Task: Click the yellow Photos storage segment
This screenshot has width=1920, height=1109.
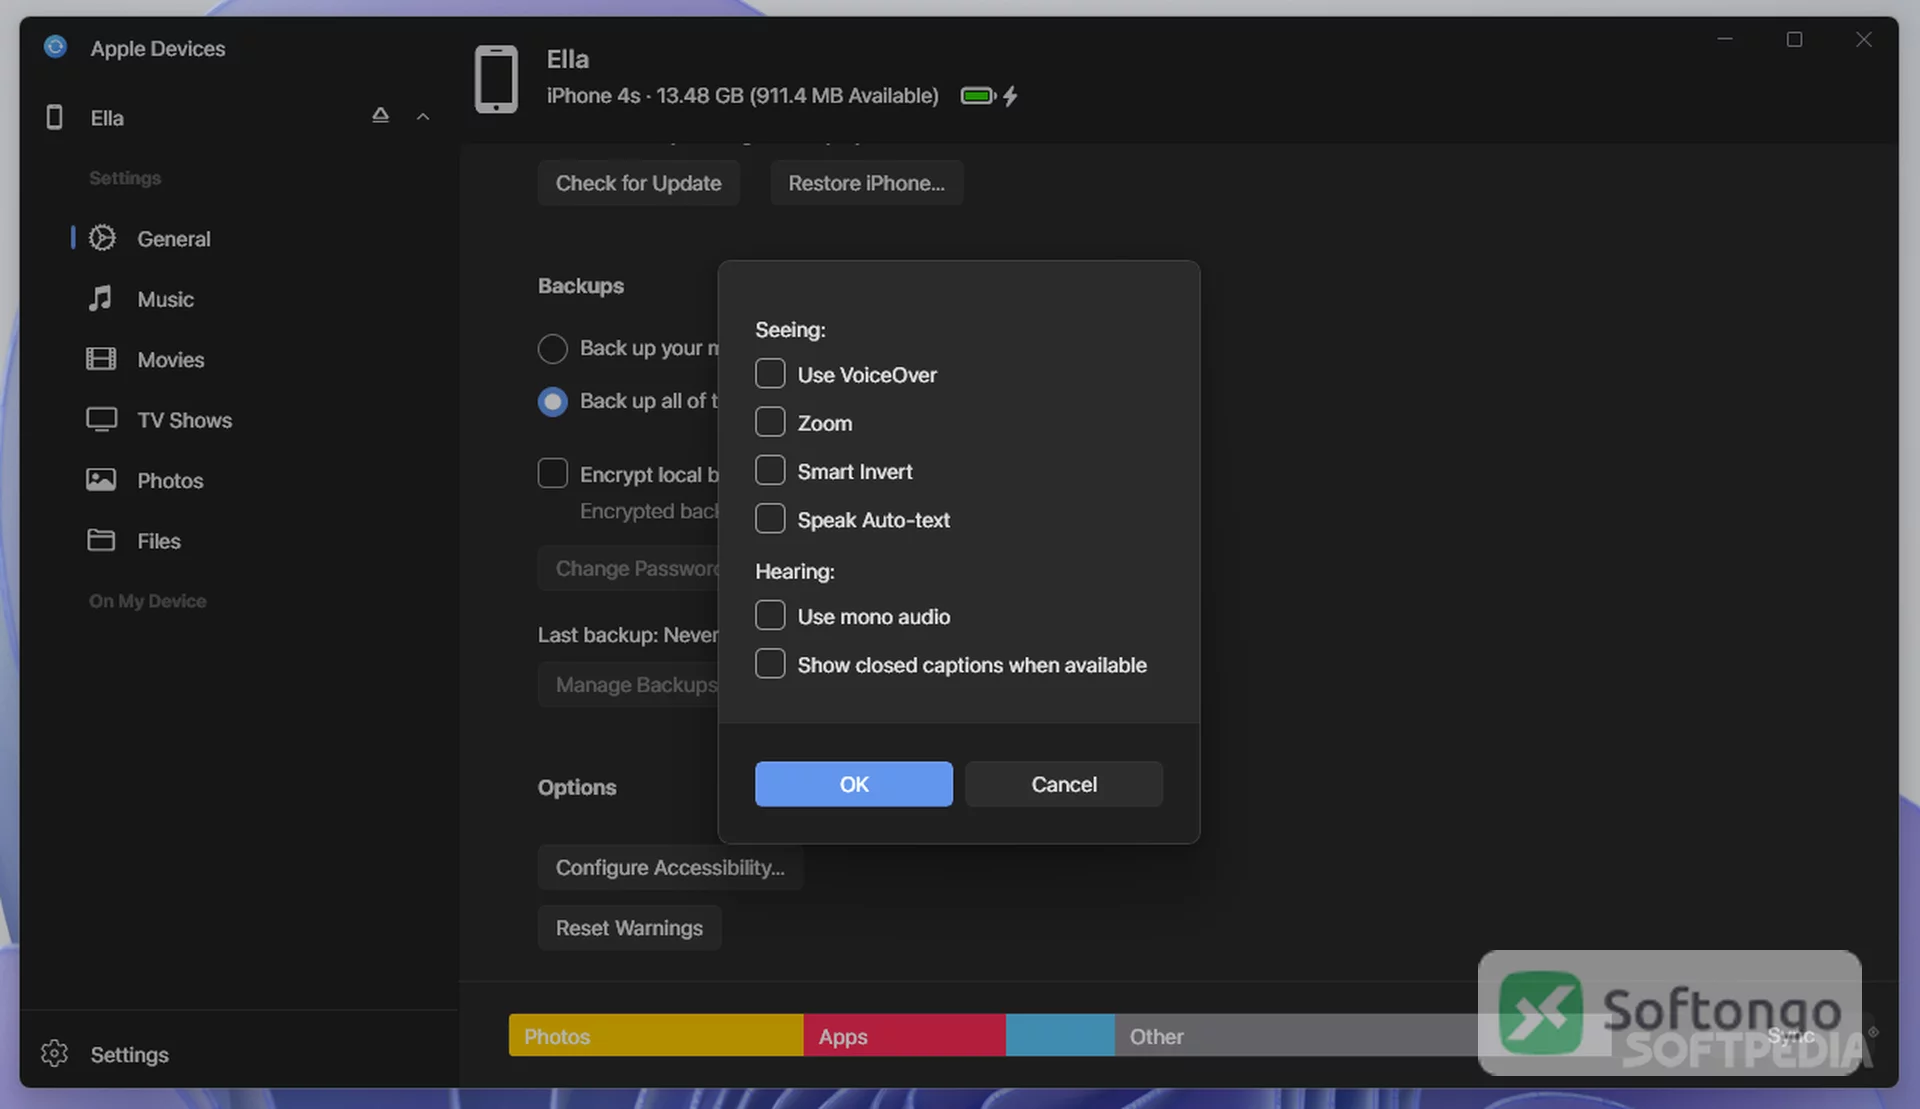Action: coord(655,1035)
